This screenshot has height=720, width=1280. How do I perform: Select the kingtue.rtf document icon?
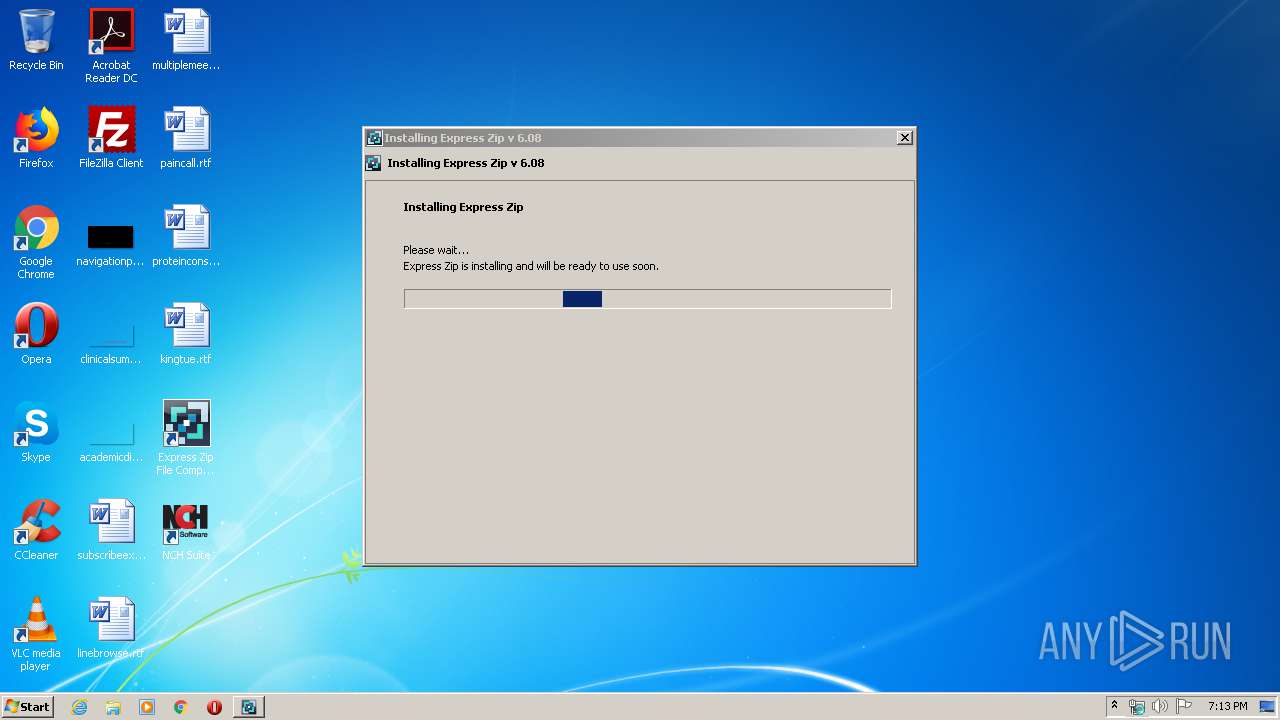pyautogui.click(x=186, y=334)
